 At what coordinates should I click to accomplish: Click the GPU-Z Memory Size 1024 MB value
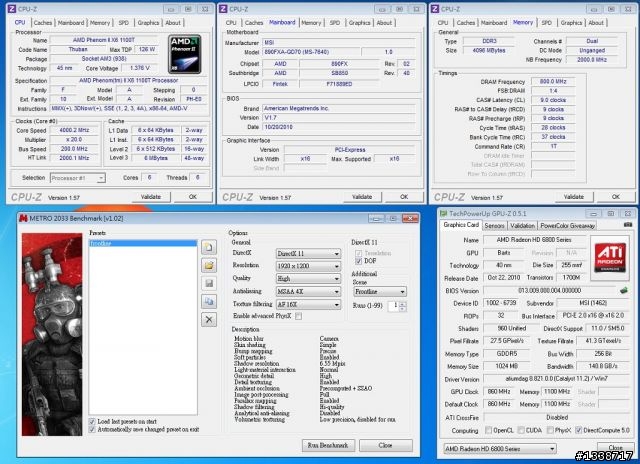(x=507, y=366)
